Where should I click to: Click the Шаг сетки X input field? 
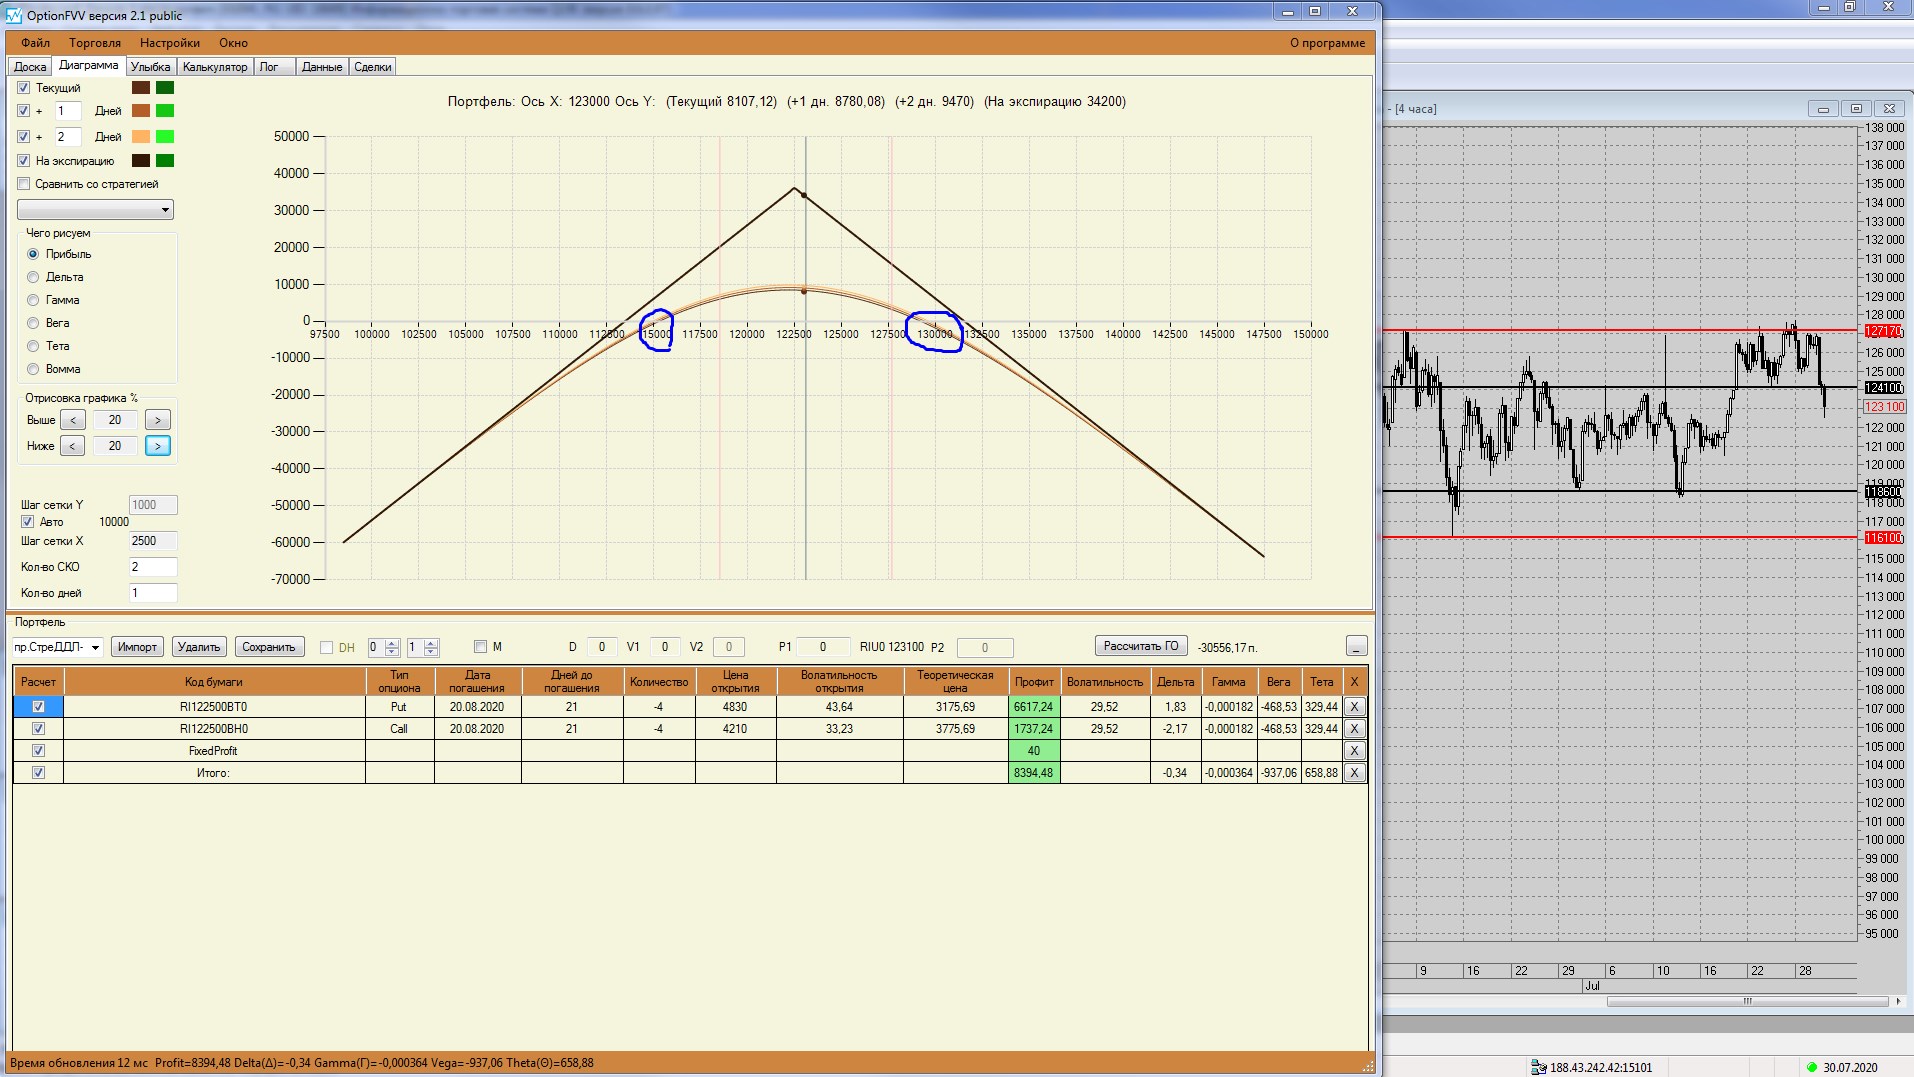tap(153, 541)
